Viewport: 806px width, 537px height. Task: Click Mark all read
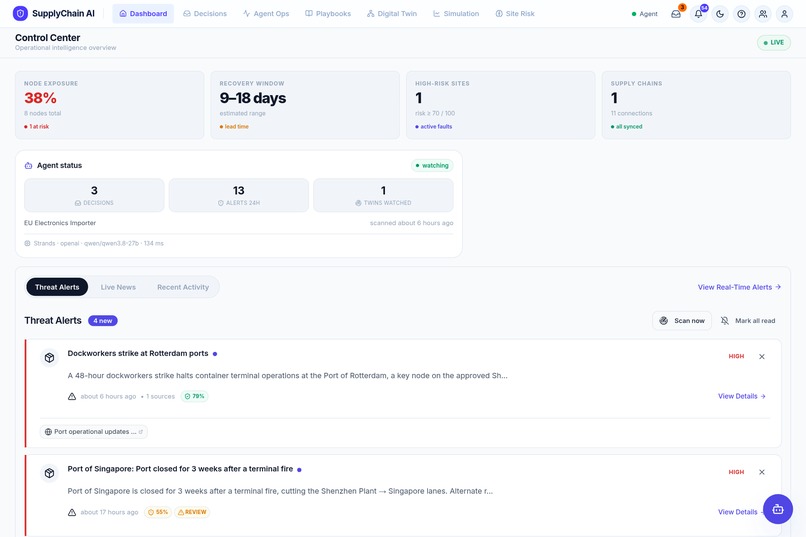[748, 321]
